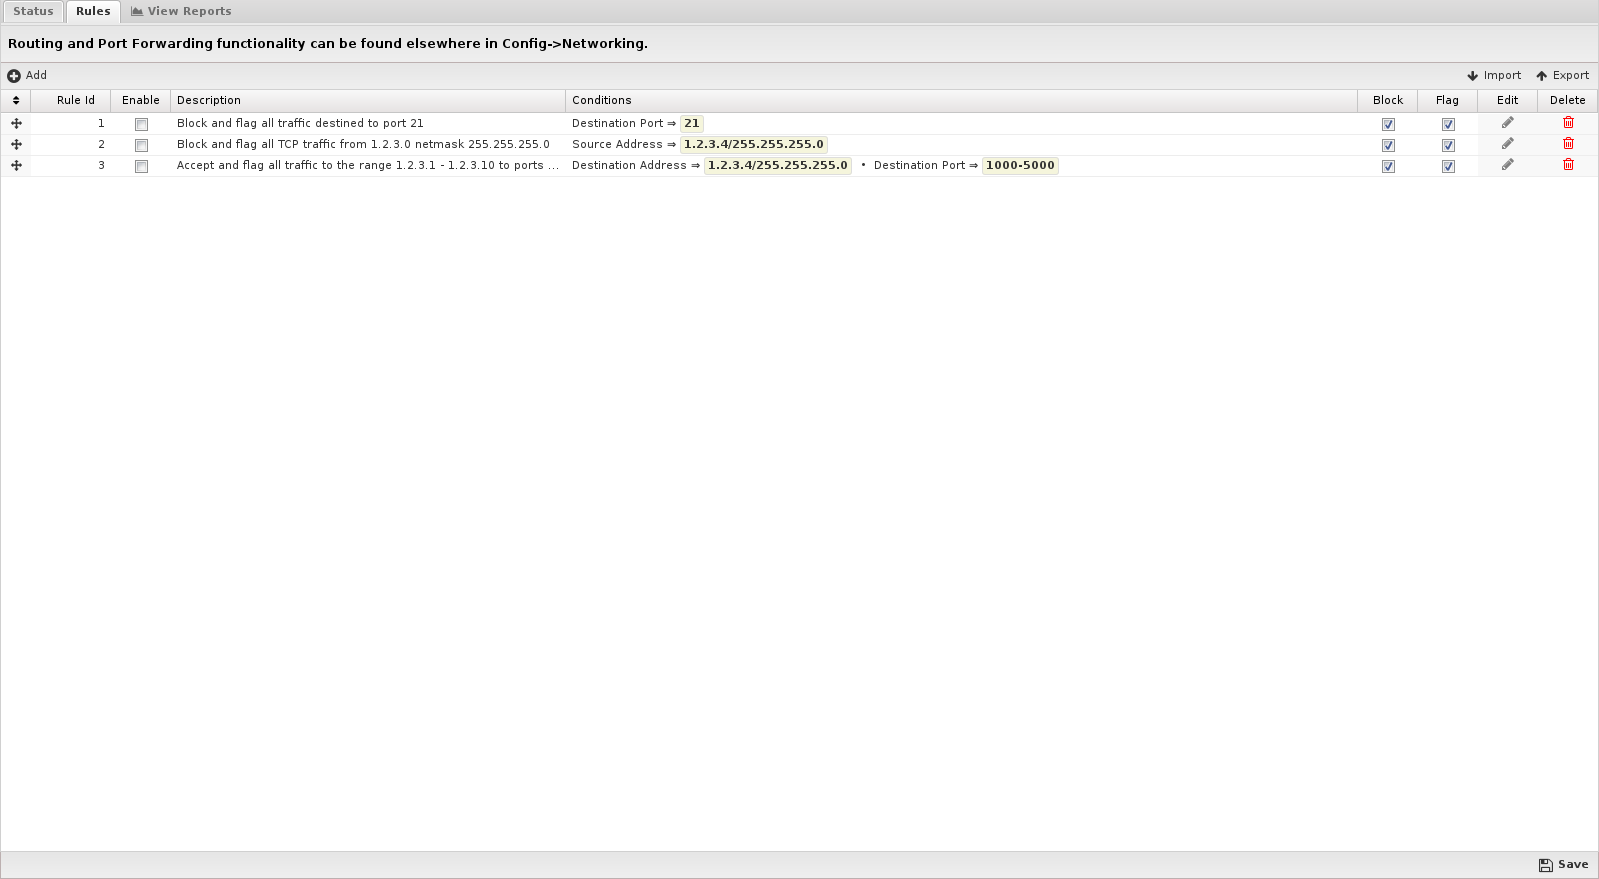Toggle Block checkbox for rule 3

(1388, 166)
